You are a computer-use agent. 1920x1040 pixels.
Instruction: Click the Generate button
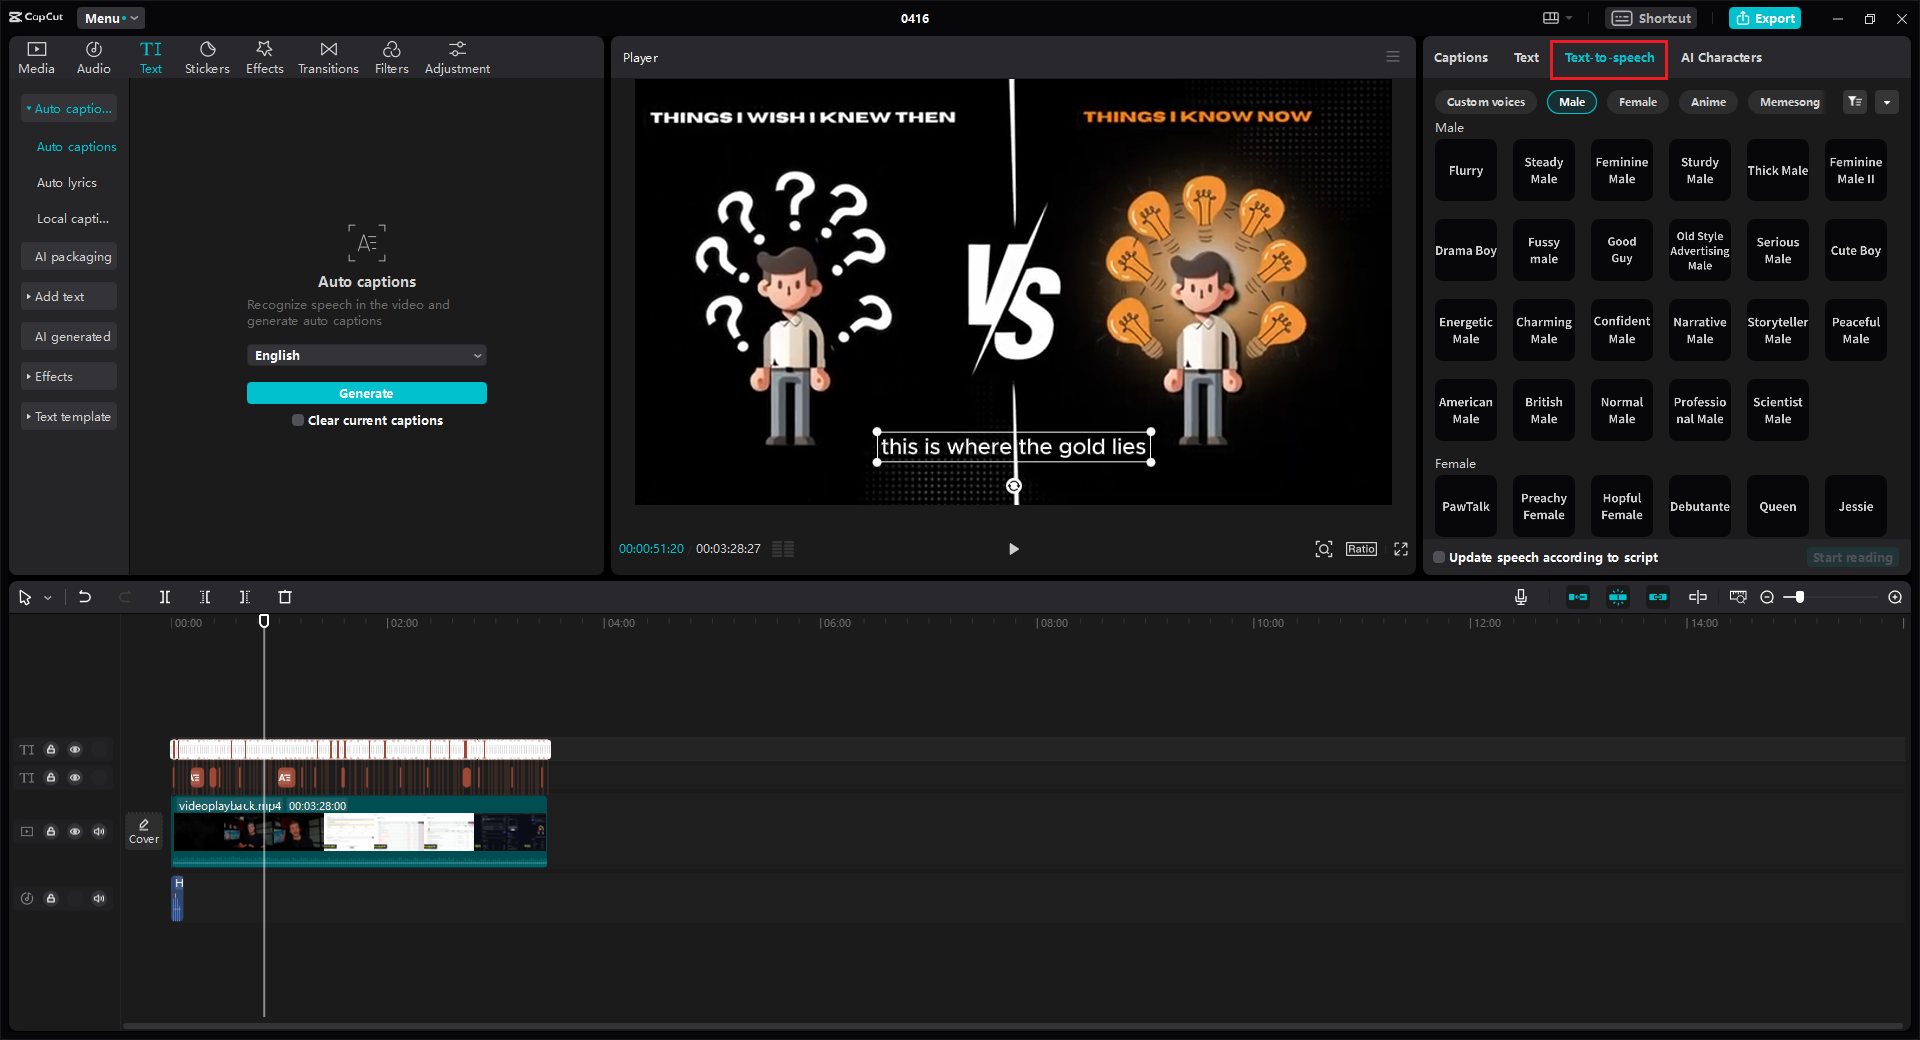pyautogui.click(x=367, y=393)
